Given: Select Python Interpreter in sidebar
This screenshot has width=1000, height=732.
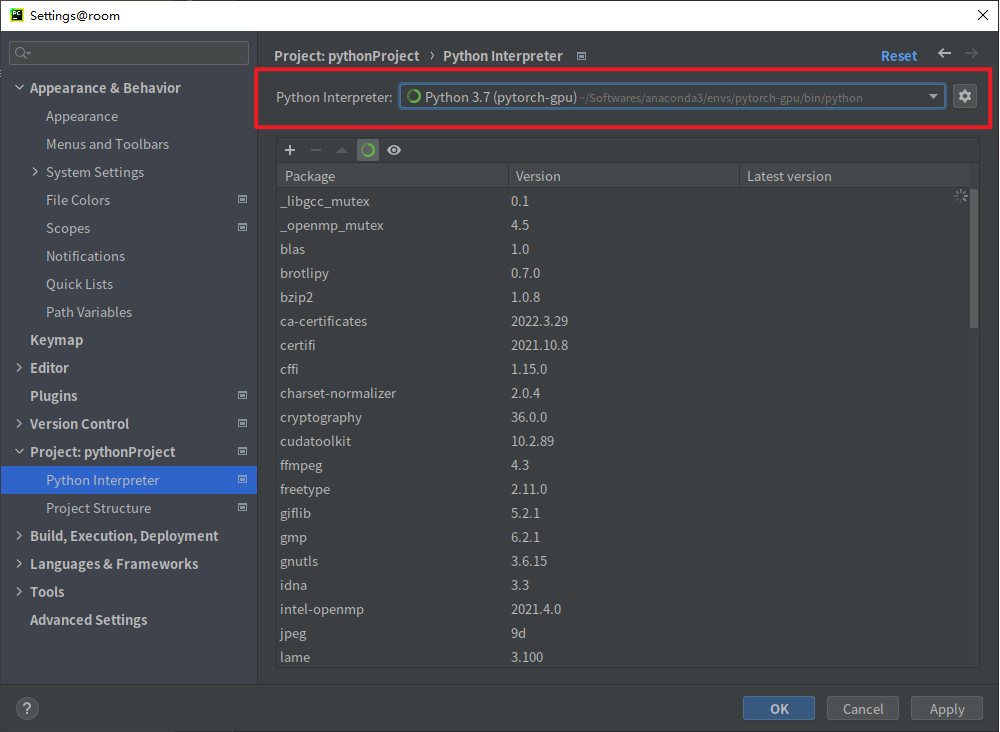Looking at the screenshot, I should pos(129,480).
